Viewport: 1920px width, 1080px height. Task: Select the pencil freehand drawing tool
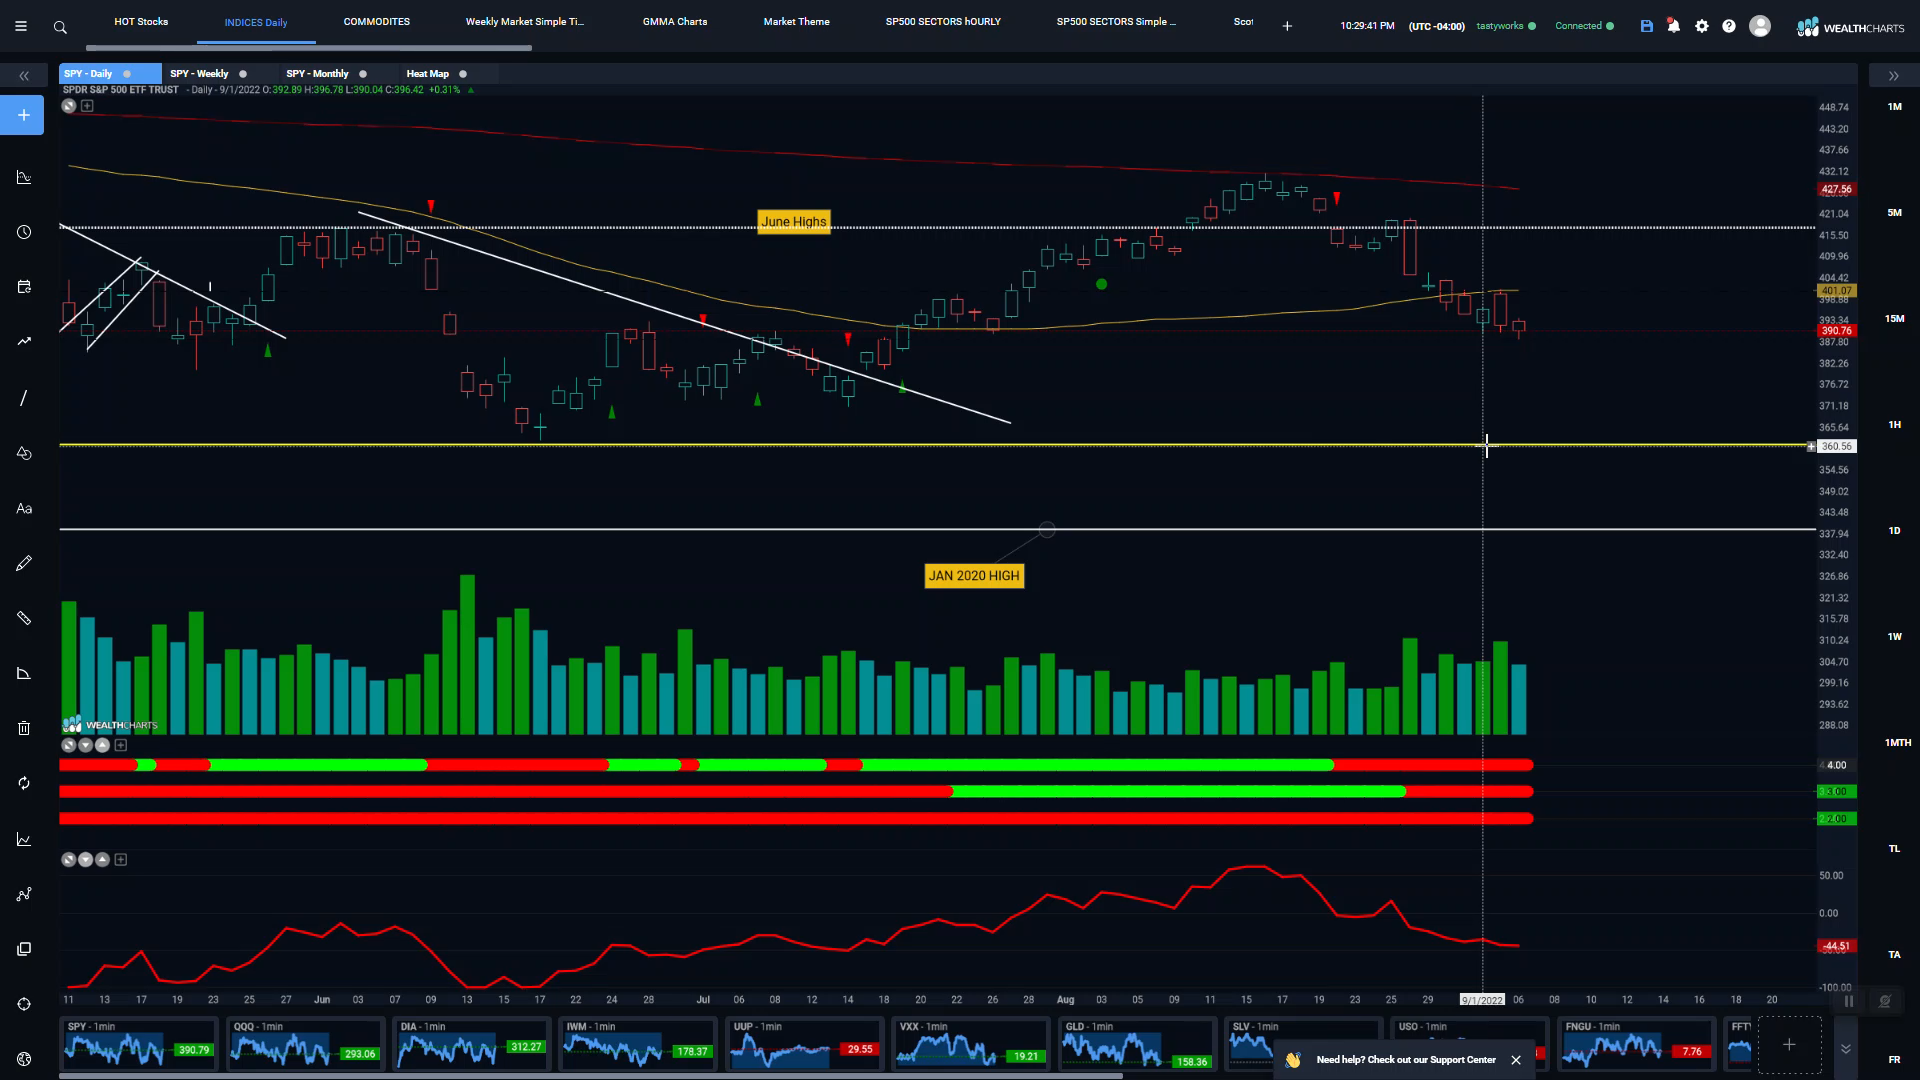tap(24, 563)
